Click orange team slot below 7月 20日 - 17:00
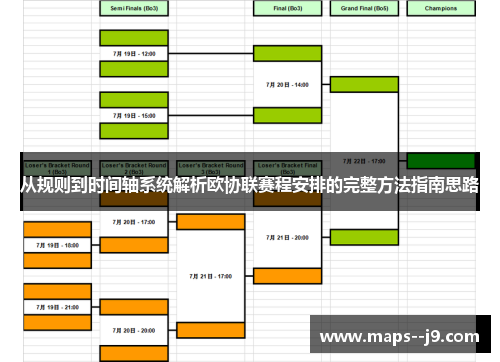The image size is (500, 362). (134, 245)
